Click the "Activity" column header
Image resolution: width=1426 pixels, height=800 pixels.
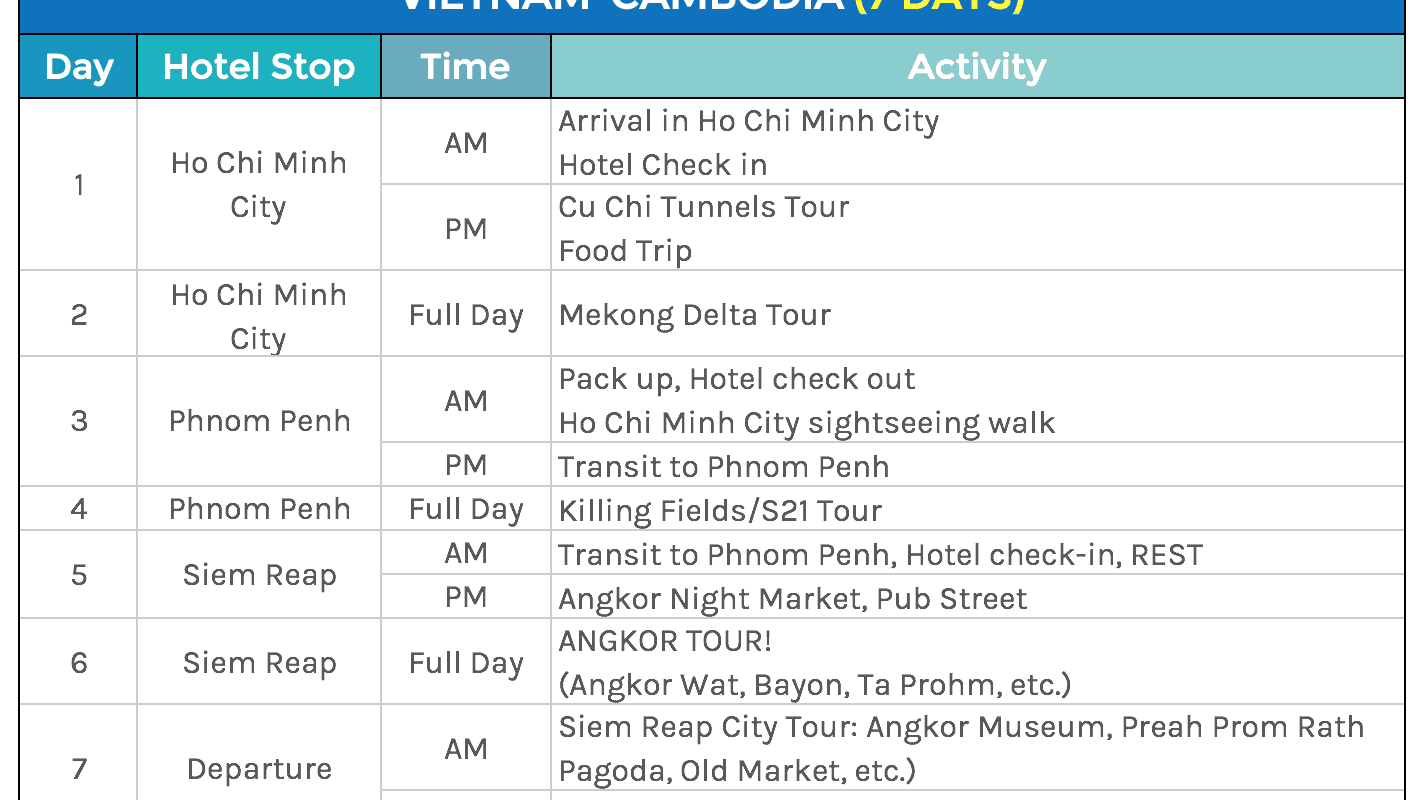coord(977,67)
